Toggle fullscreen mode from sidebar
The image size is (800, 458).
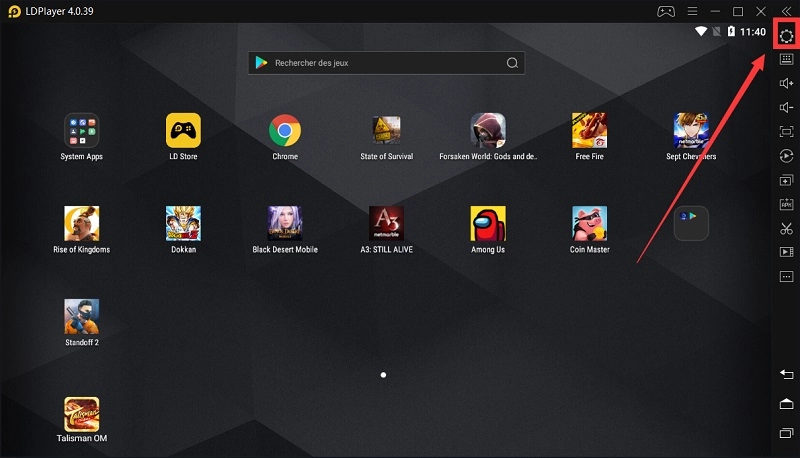coord(786,131)
